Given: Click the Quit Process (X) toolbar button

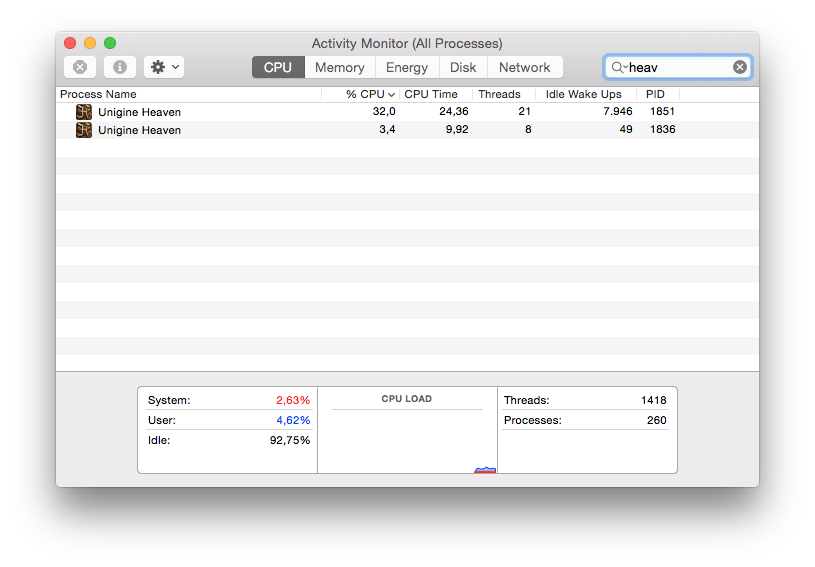Looking at the screenshot, I should (x=80, y=67).
